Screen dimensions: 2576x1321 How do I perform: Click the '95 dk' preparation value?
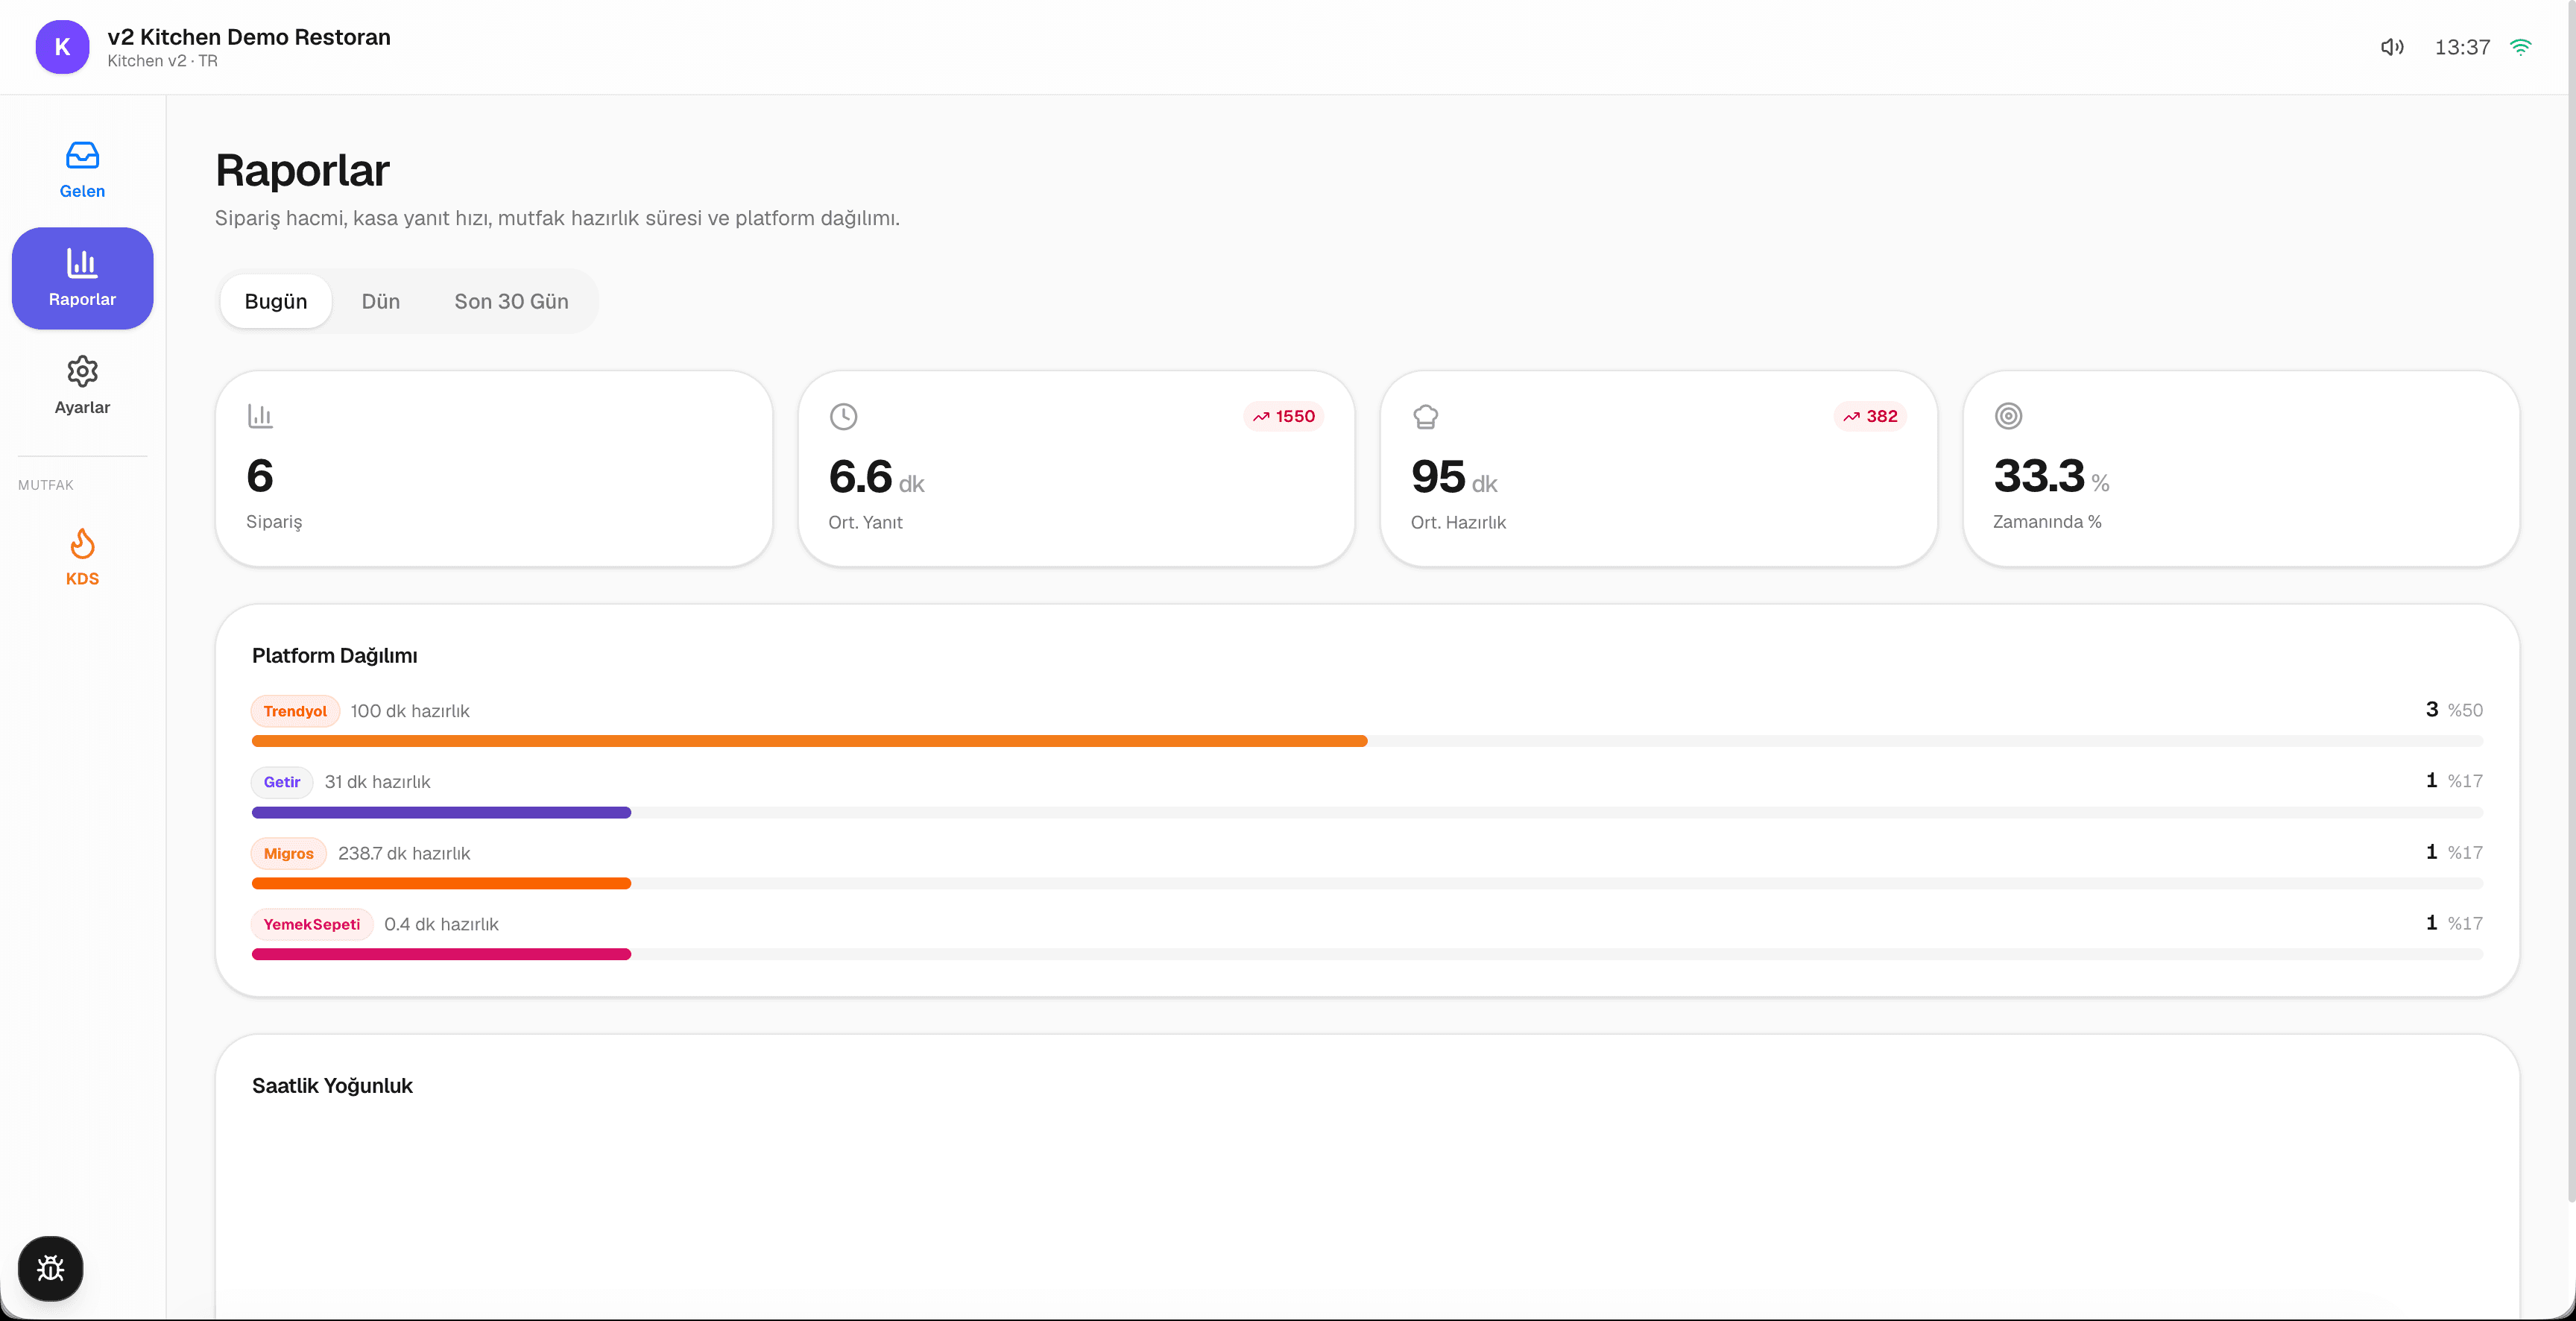[x=1454, y=477]
